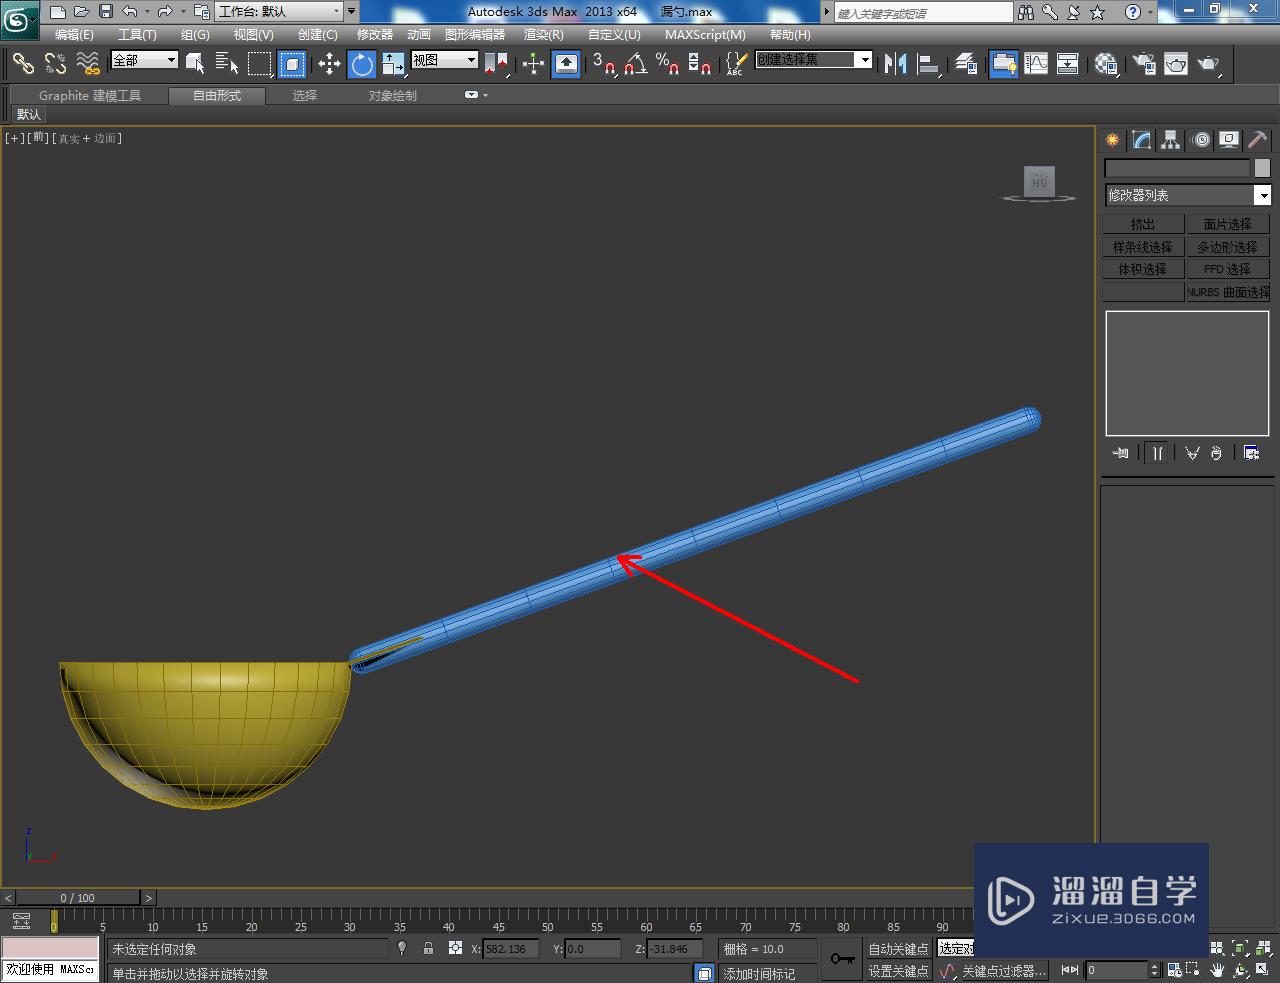Image resolution: width=1280 pixels, height=983 pixels.
Task: Click the Use Pivot Point Center icon
Action: tap(496, 64)
